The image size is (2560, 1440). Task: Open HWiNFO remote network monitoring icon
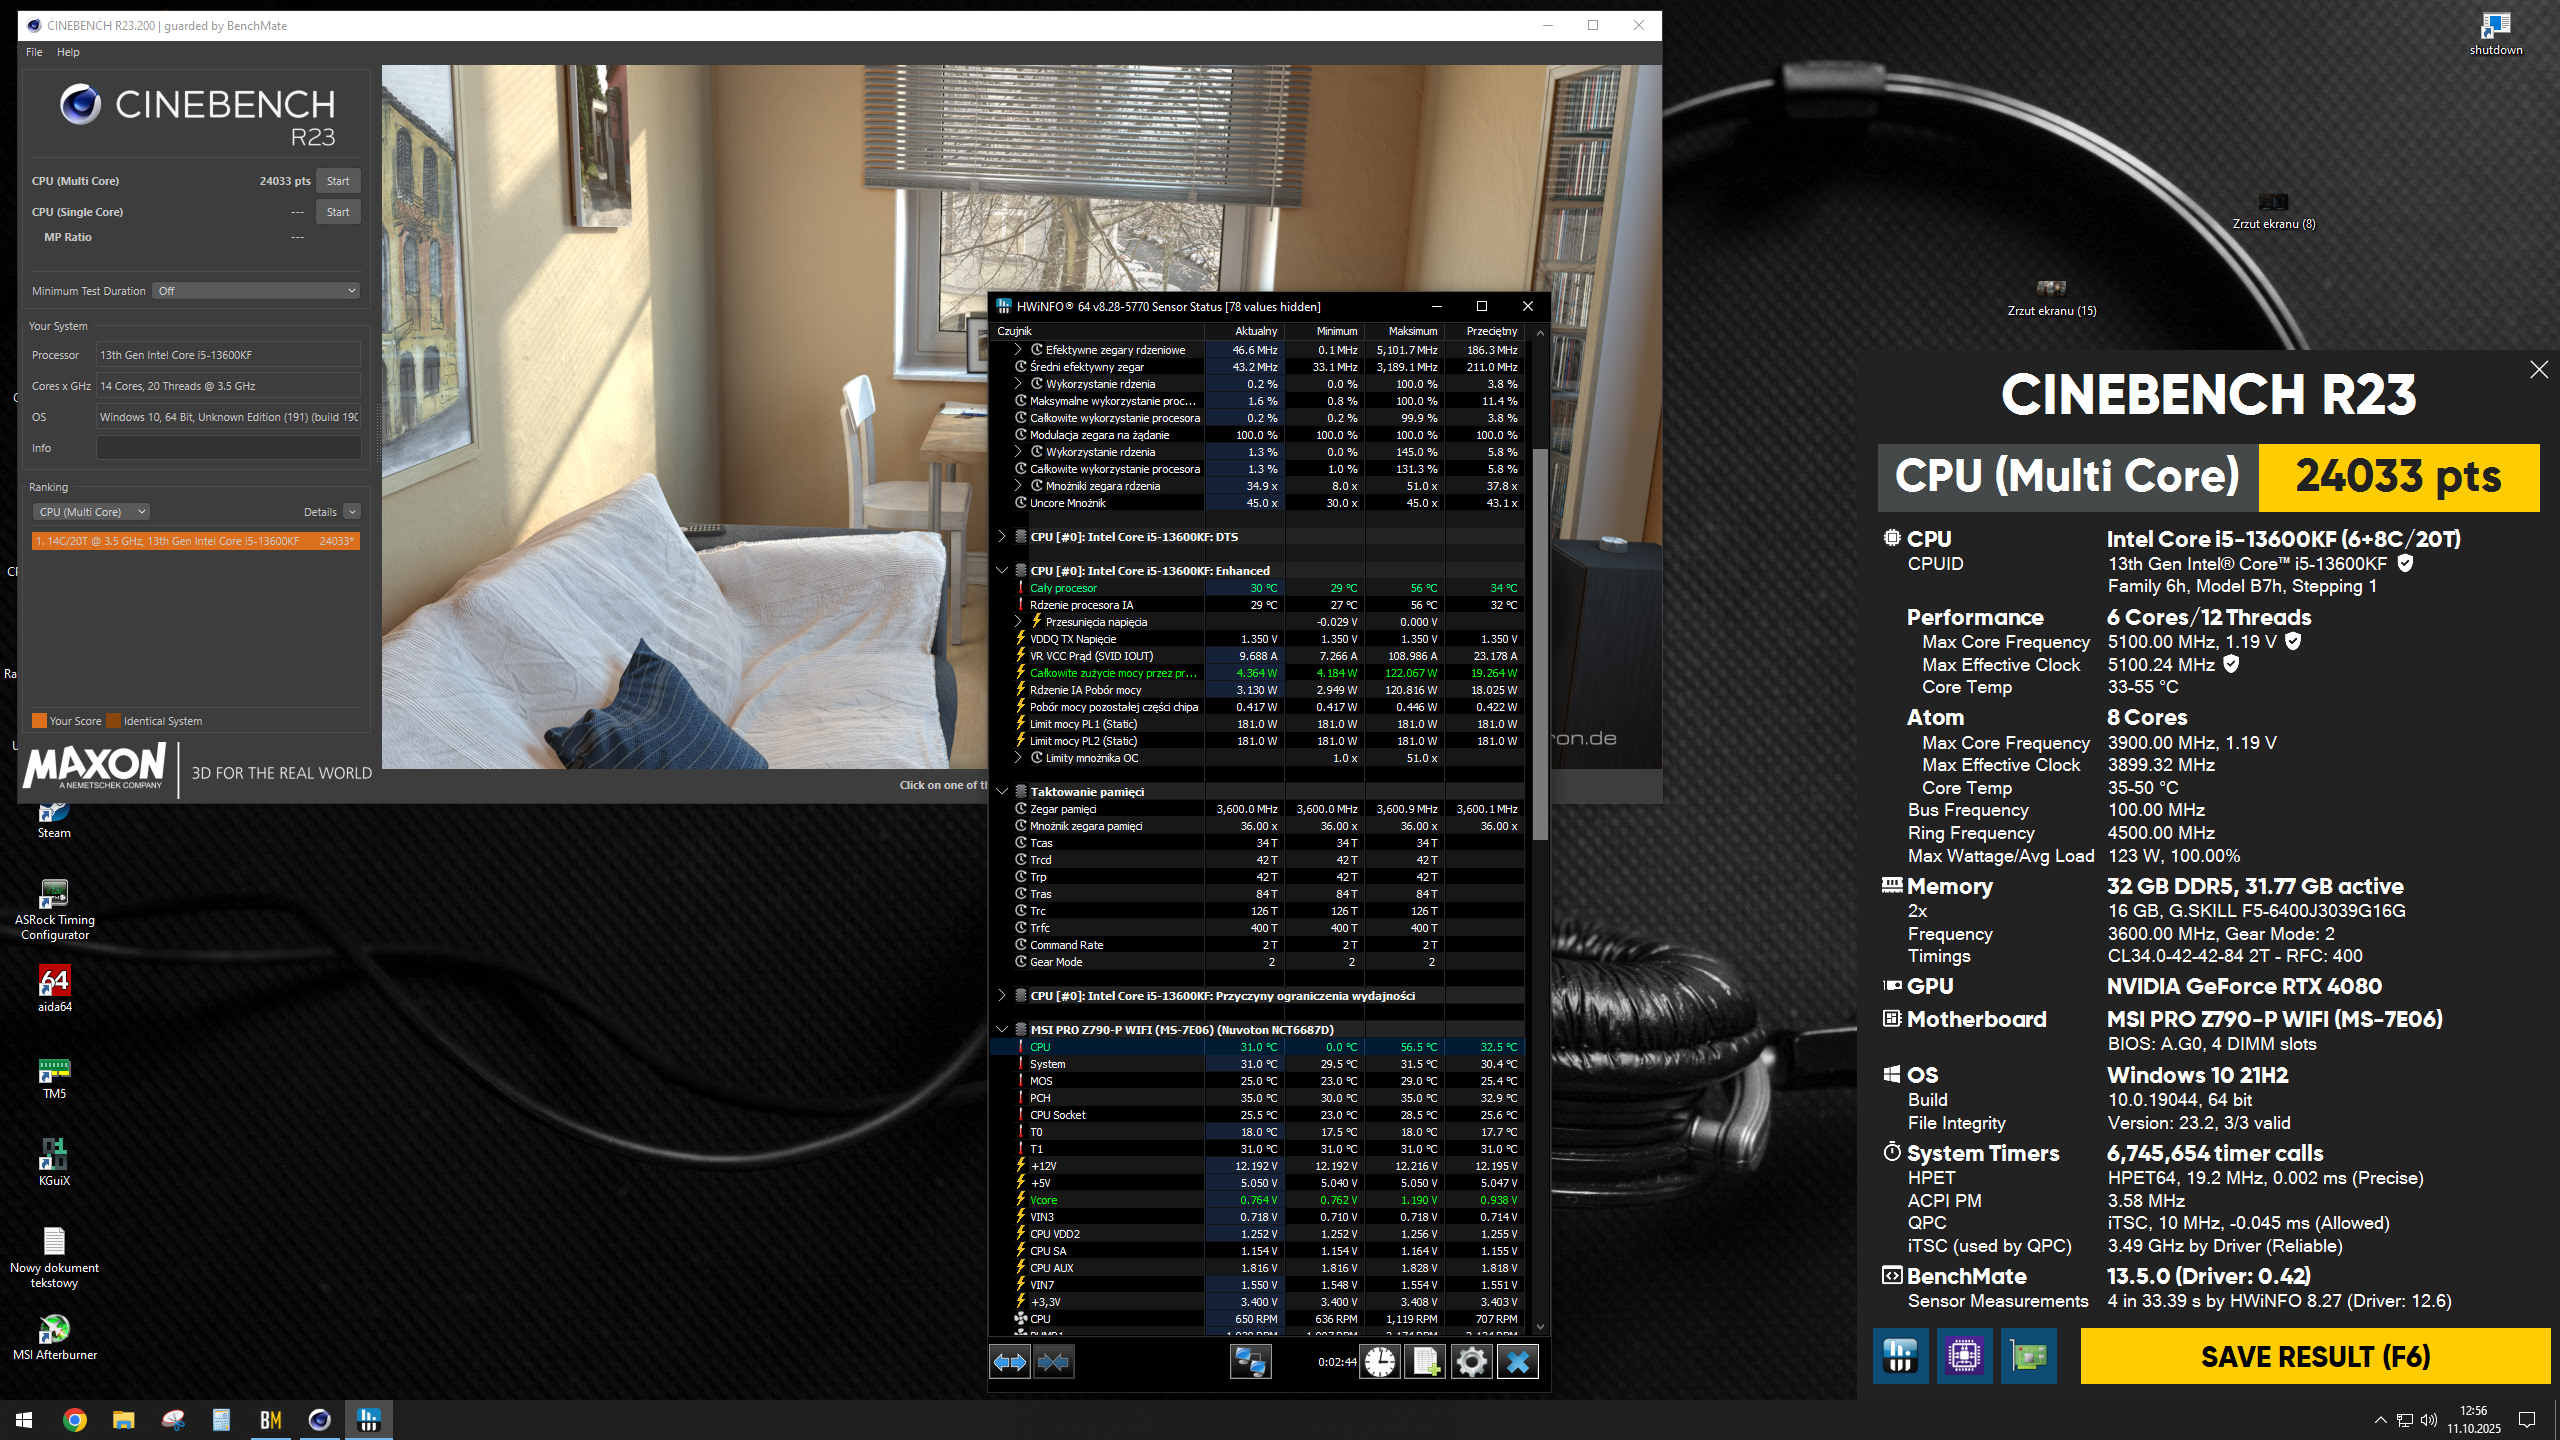tap(1250, 1361)
